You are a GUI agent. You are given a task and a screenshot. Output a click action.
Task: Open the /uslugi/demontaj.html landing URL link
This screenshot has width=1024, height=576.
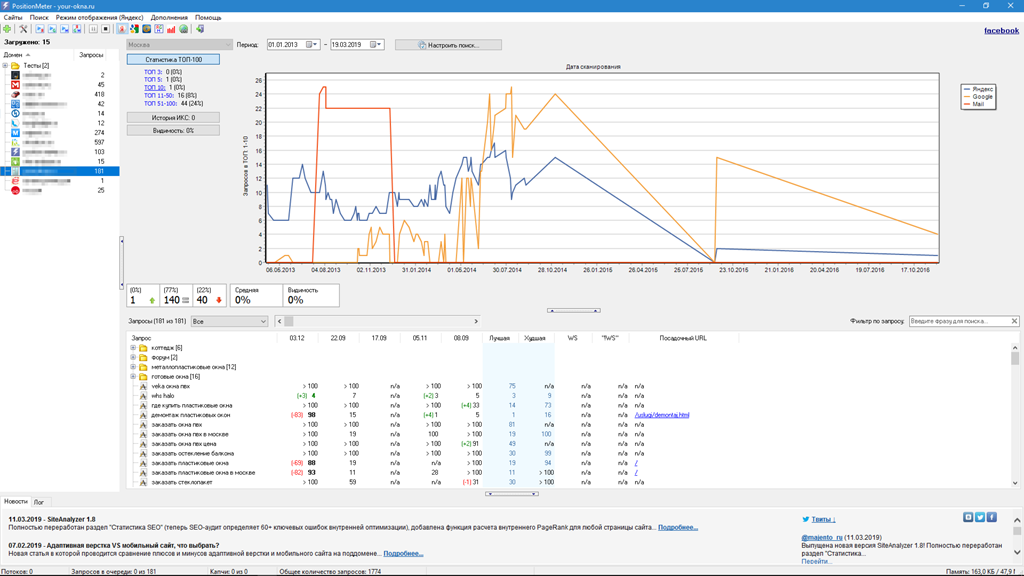click(x=661, y=415)
